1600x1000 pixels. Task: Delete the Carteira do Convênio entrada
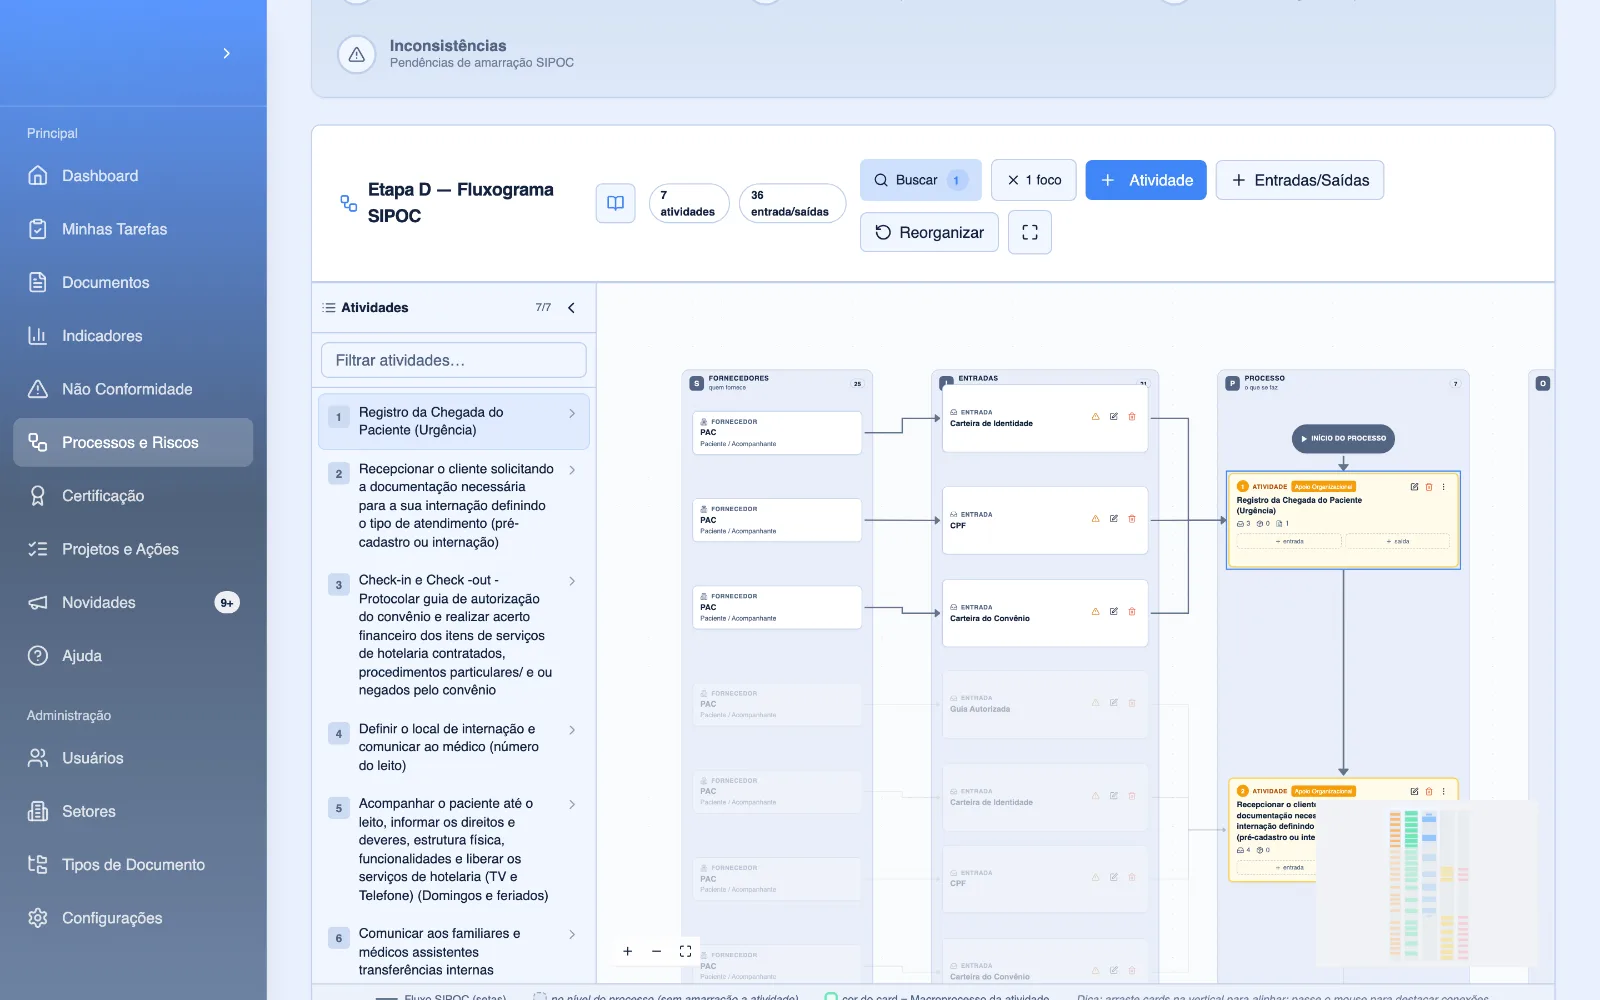pyautogui.click(x=1132, y=611)
